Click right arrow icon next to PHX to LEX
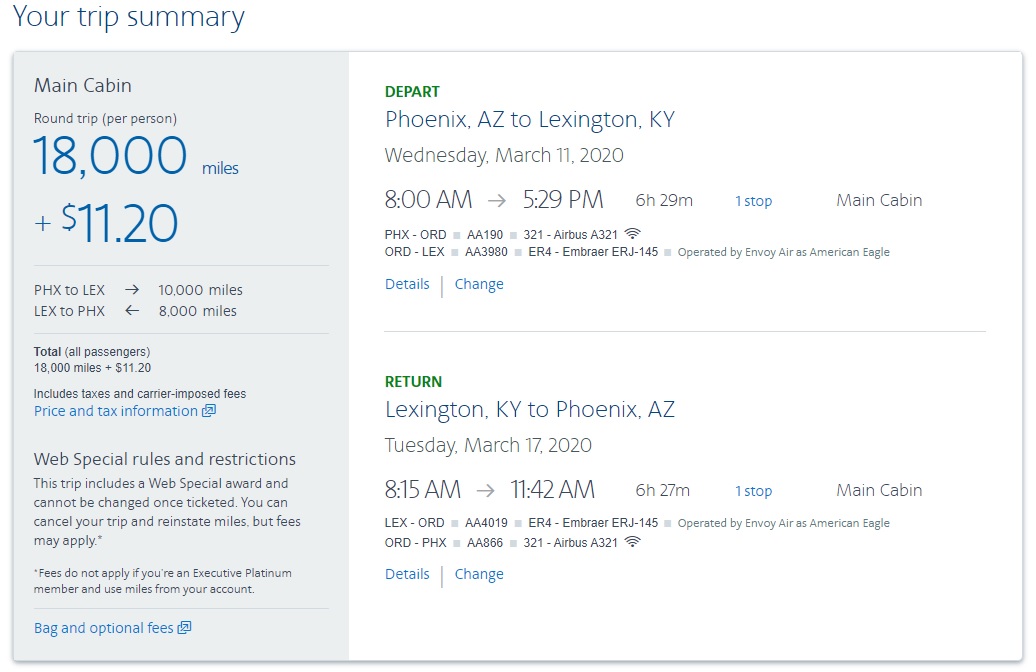 pyautogui.click(x=132, y=290)
